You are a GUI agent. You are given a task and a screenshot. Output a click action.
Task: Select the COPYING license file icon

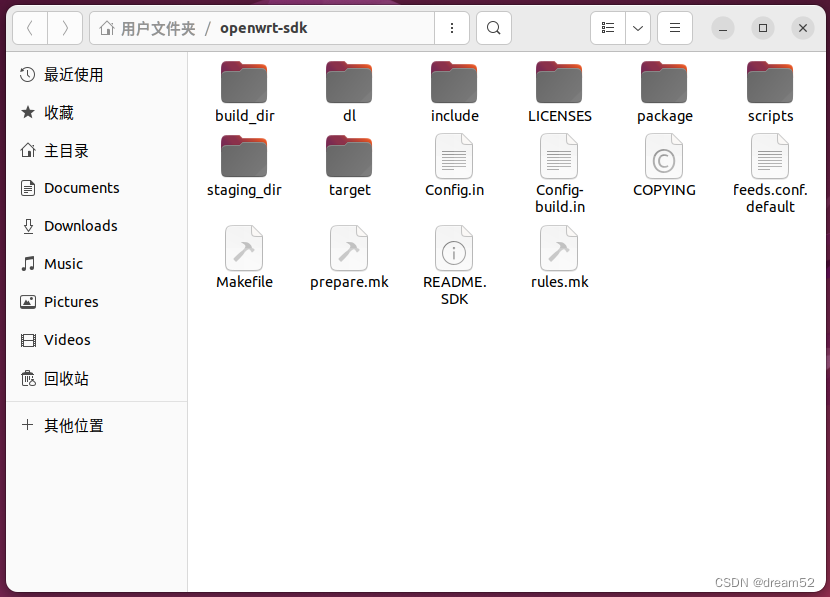point(664,156)
